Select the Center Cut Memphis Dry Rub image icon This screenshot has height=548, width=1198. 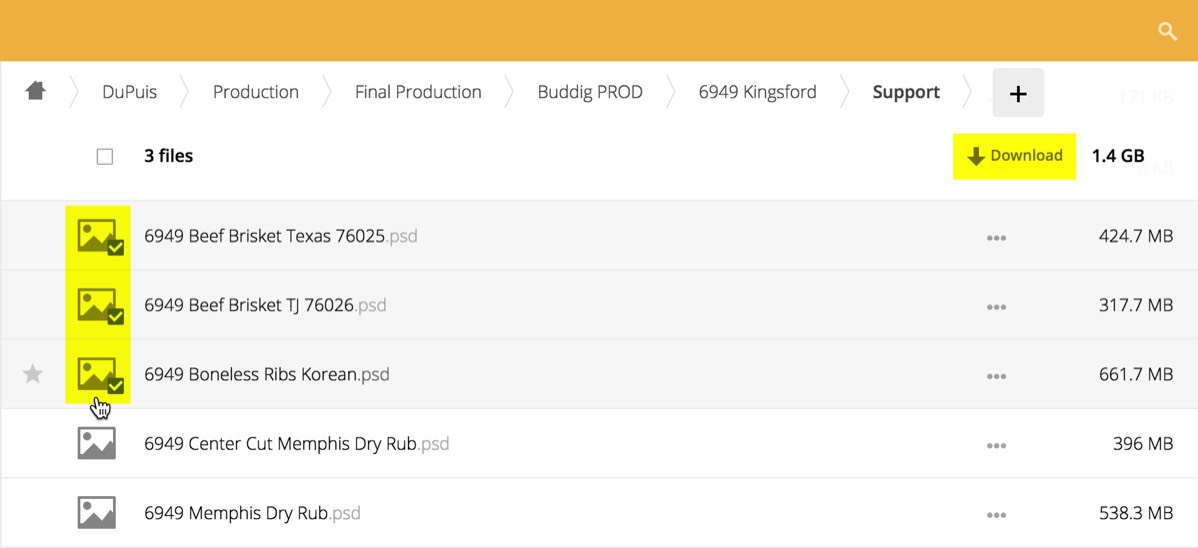point(97,443)
